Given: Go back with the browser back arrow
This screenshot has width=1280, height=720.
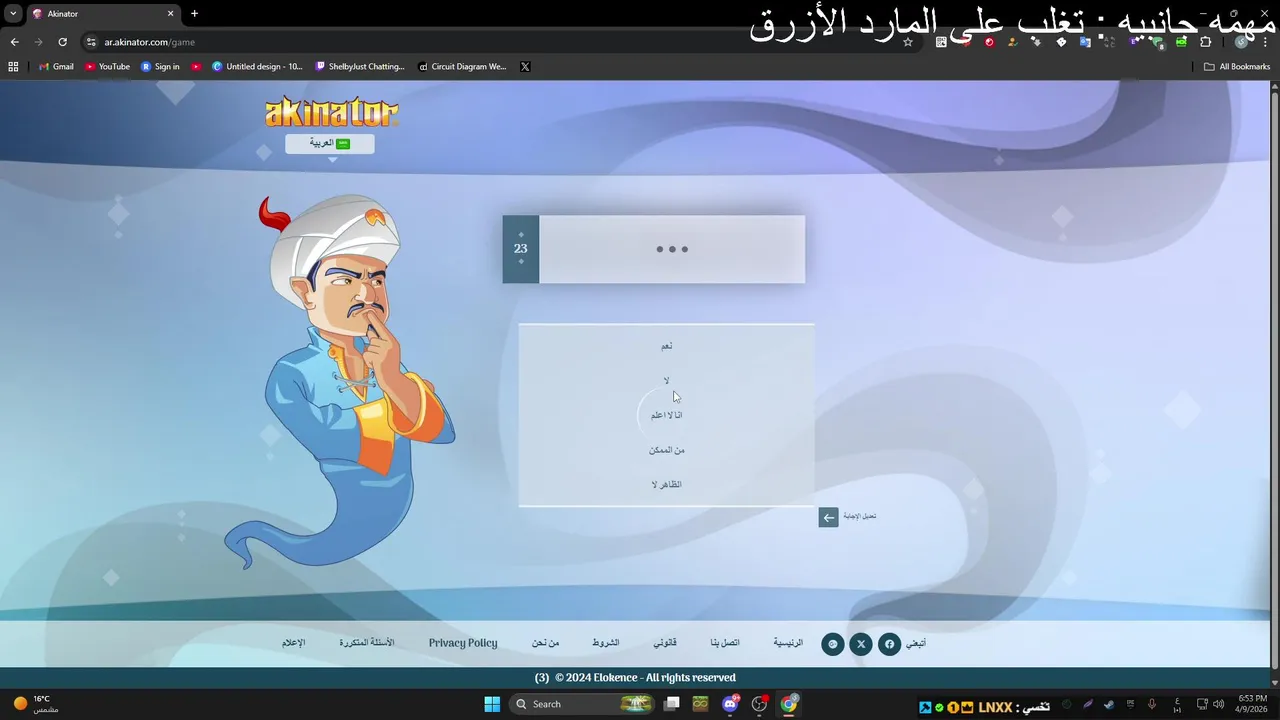Looking at the screenshot, I should (14, 42).
